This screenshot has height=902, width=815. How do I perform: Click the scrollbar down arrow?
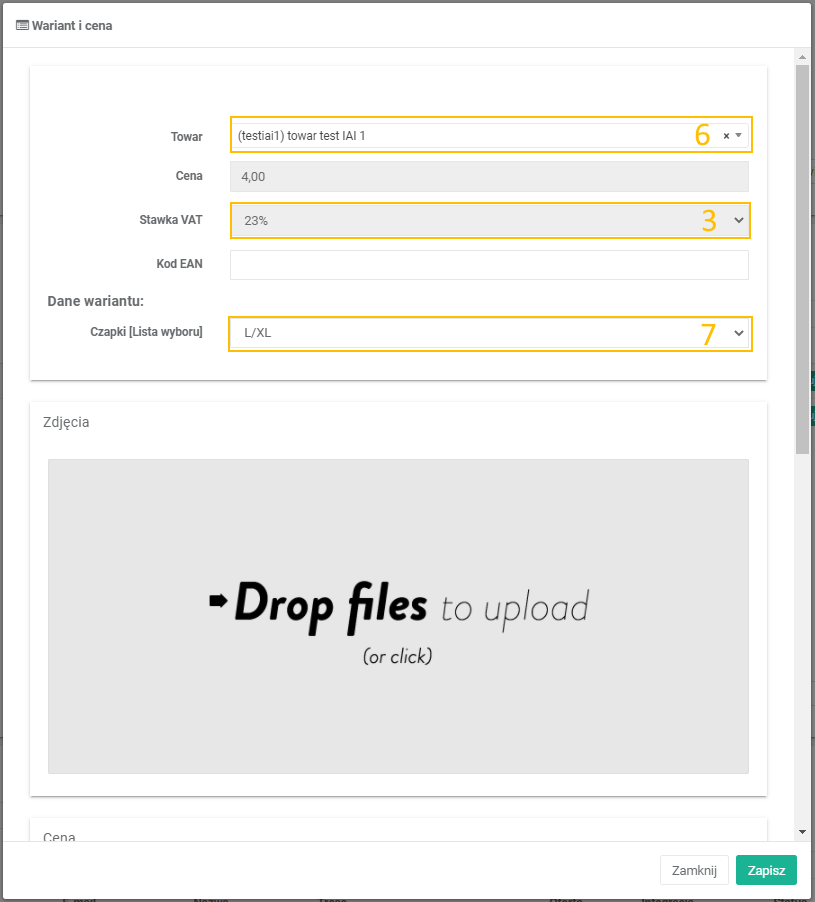802,831
